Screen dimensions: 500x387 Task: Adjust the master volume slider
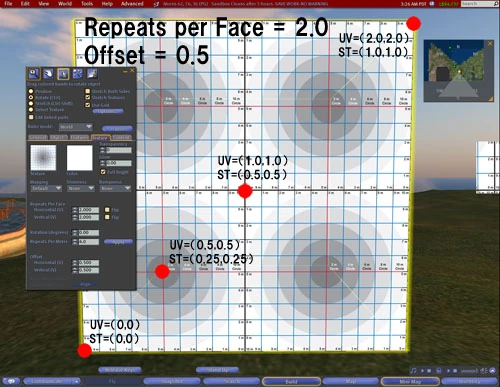(469, 371)
